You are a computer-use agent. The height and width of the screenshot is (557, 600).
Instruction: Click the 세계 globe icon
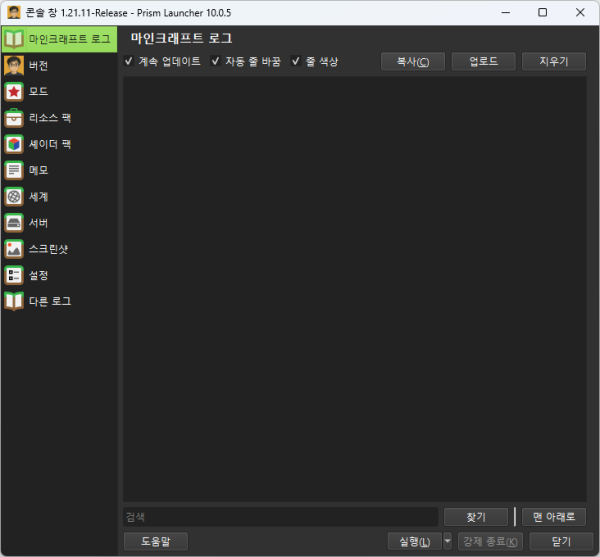(14, 197)
